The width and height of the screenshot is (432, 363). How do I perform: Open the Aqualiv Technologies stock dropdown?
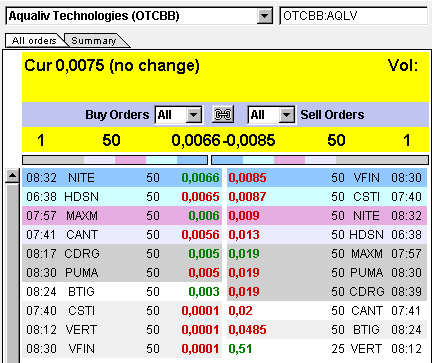pos(265,16)
